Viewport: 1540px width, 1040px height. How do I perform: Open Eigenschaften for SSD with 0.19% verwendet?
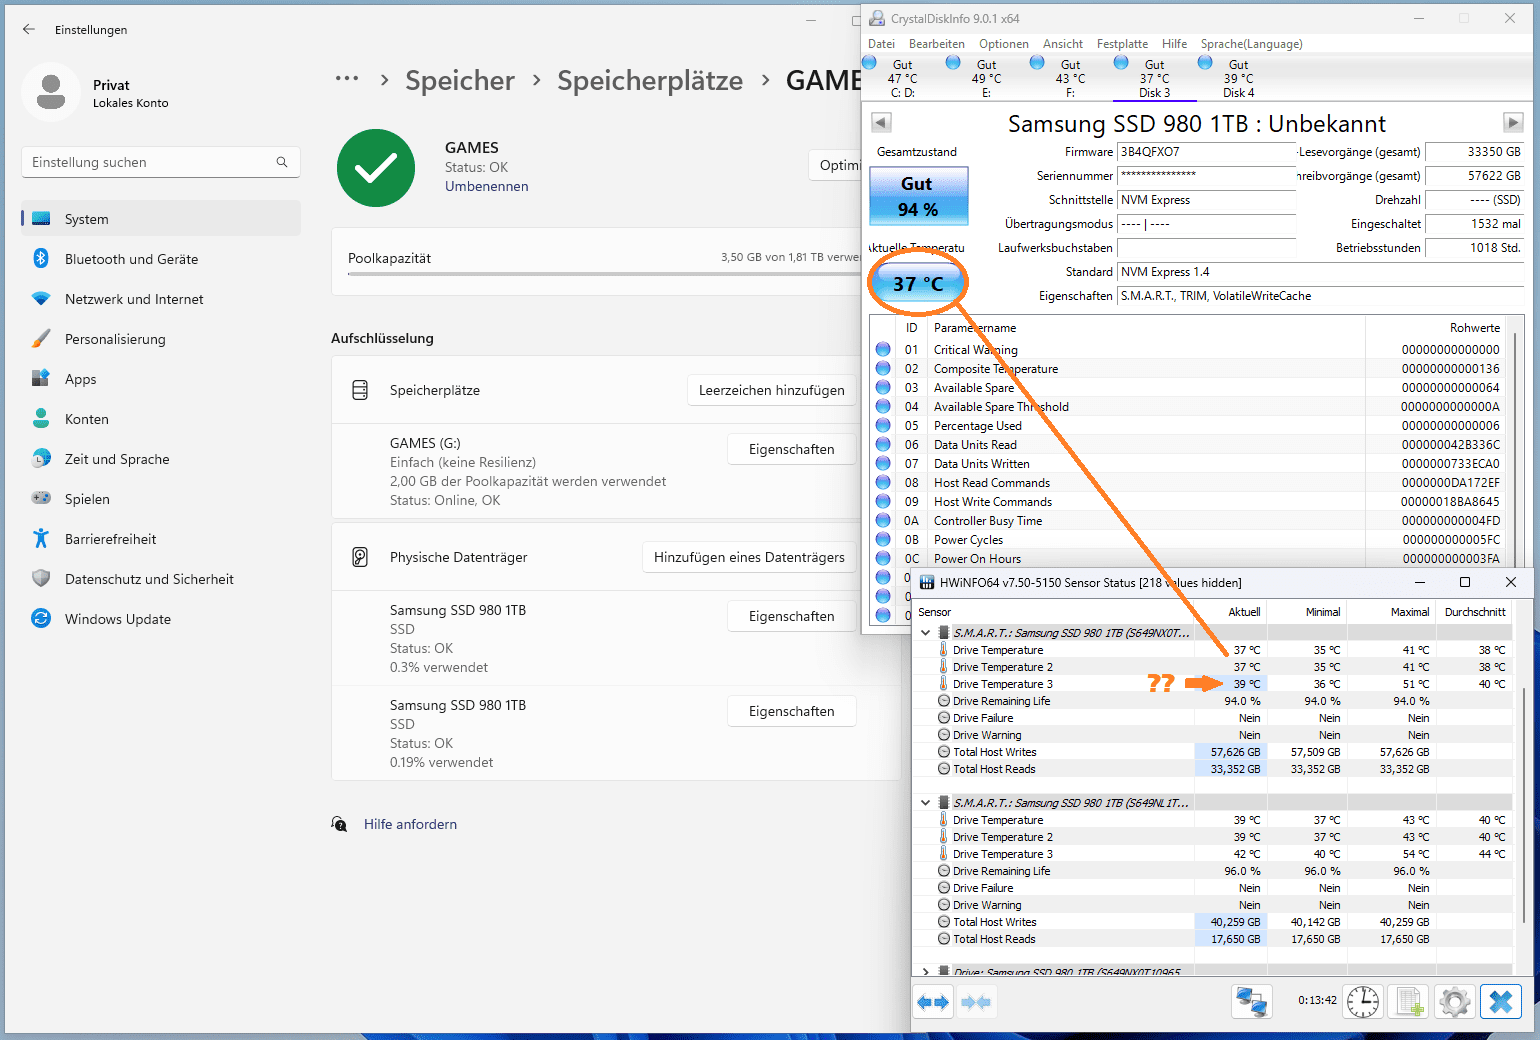coord(791,711)
